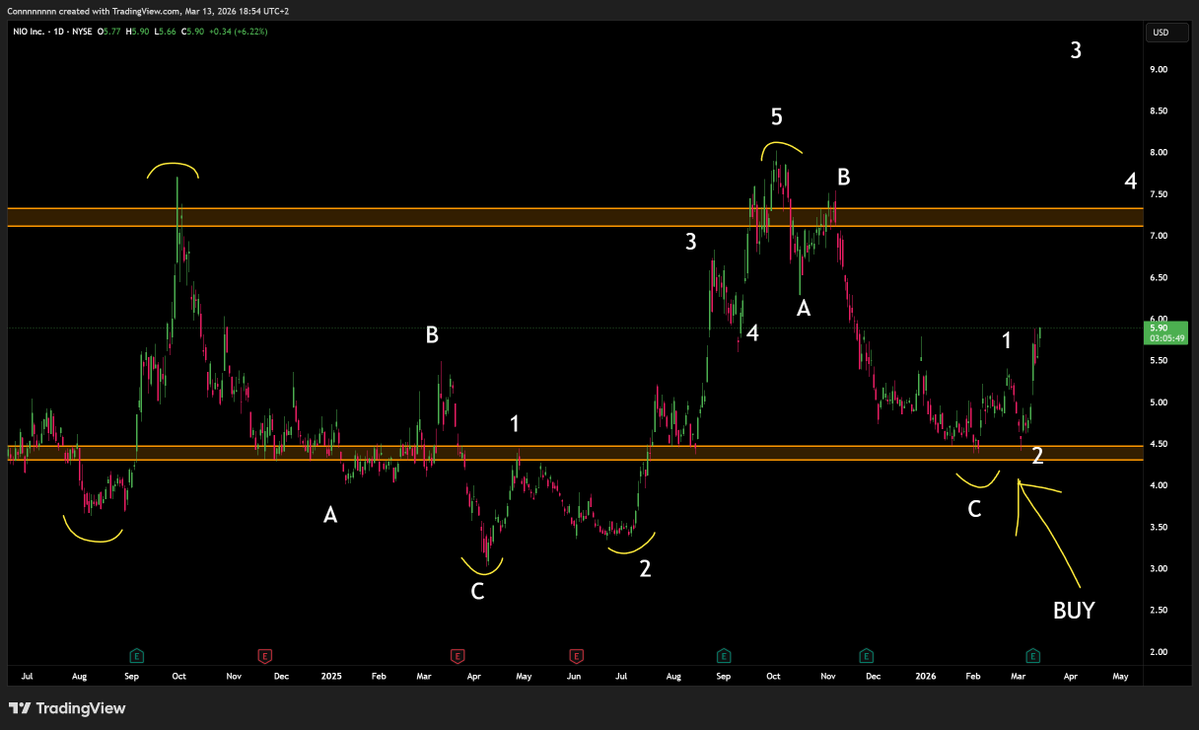Viewport: 1199px width, 730px height.
Task: Click the close value C5.90
Action: pos(193,31)
